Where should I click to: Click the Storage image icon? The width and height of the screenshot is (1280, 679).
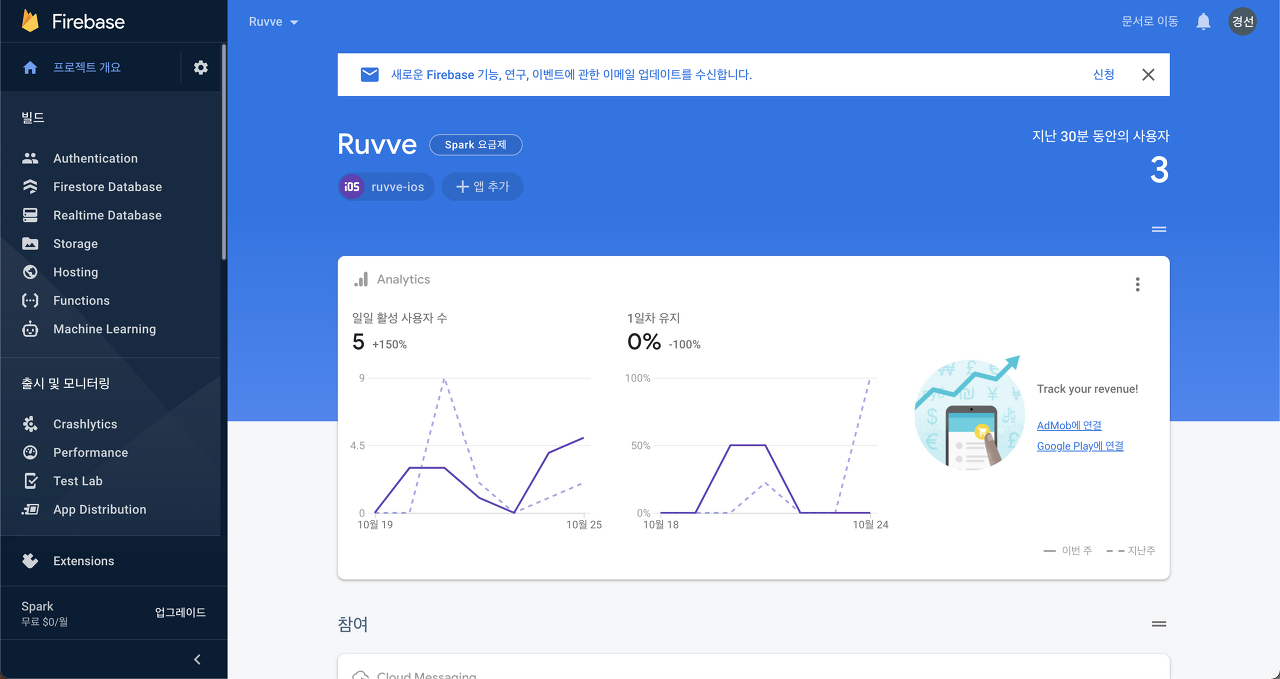click(x=30, y=244)
